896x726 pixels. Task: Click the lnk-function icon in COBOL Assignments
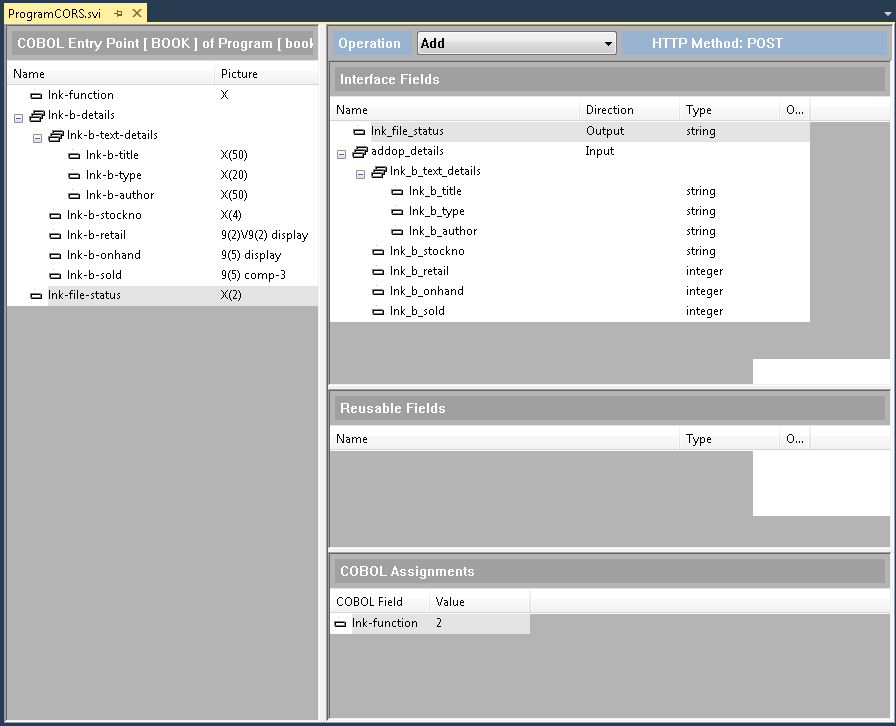[x=341, y=624]
